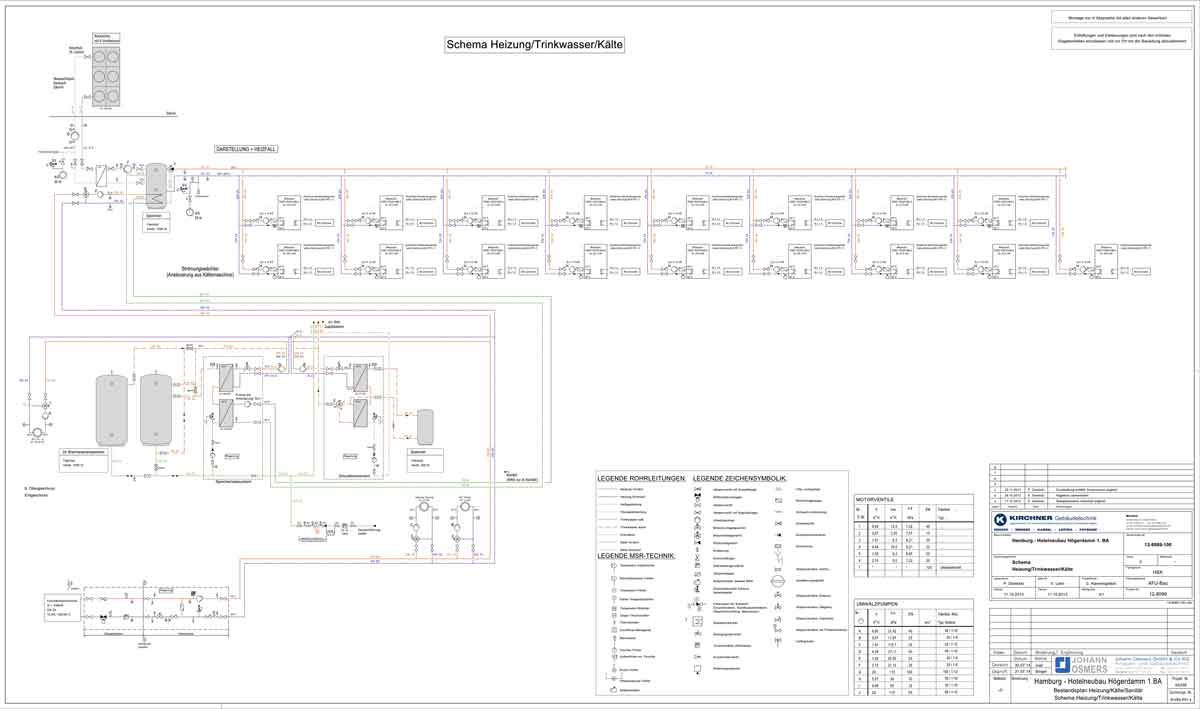1200x709 pixels.
Task: Click the Kirchner Gebäudetechnik logo icon
Action: pos(1000,520)
